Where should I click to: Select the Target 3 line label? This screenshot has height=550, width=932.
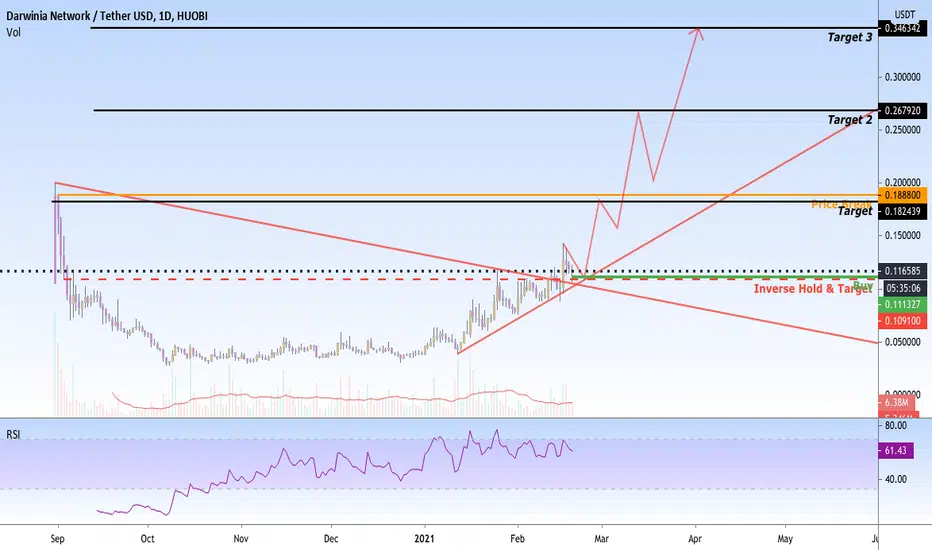tap(850, 37)
